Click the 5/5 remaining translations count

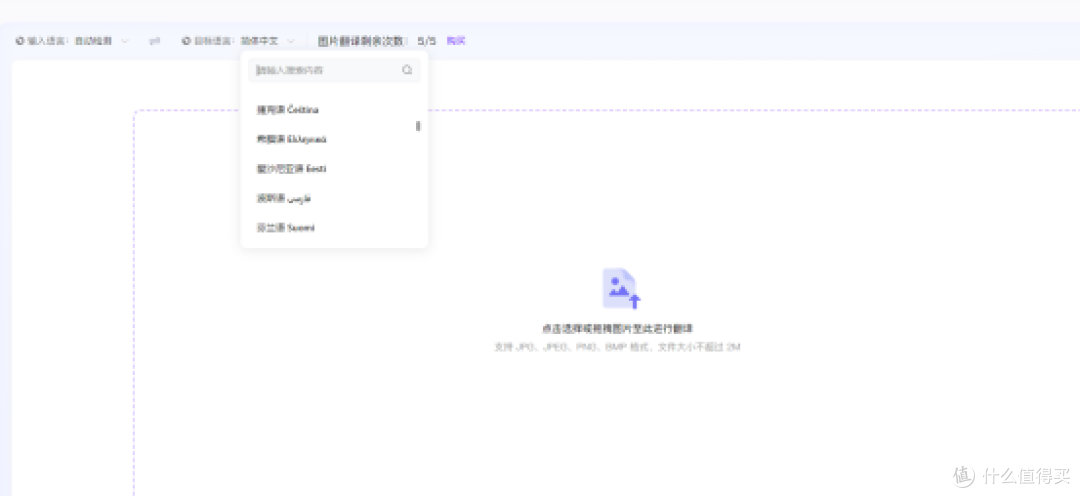click(x=427, y=41)
